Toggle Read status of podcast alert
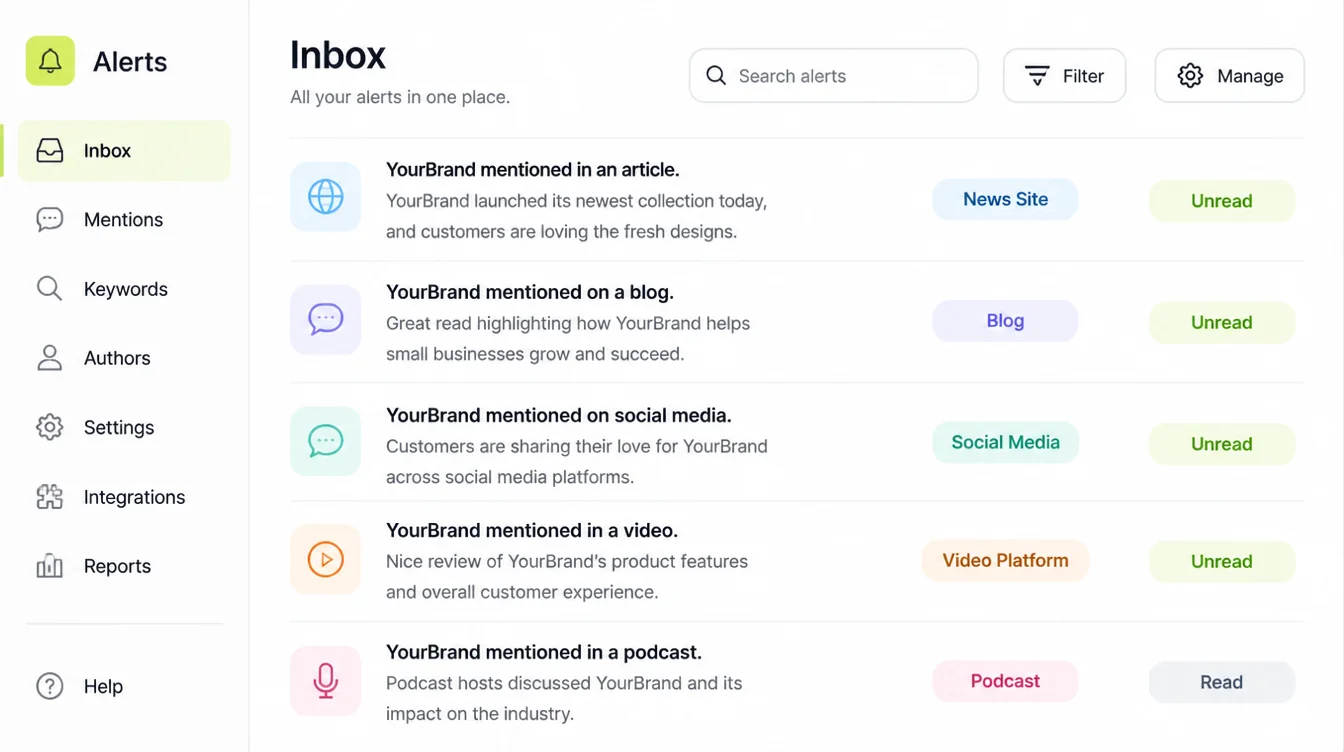The width and height of the screenshot is (1344, 752). tap(1222, 682)
